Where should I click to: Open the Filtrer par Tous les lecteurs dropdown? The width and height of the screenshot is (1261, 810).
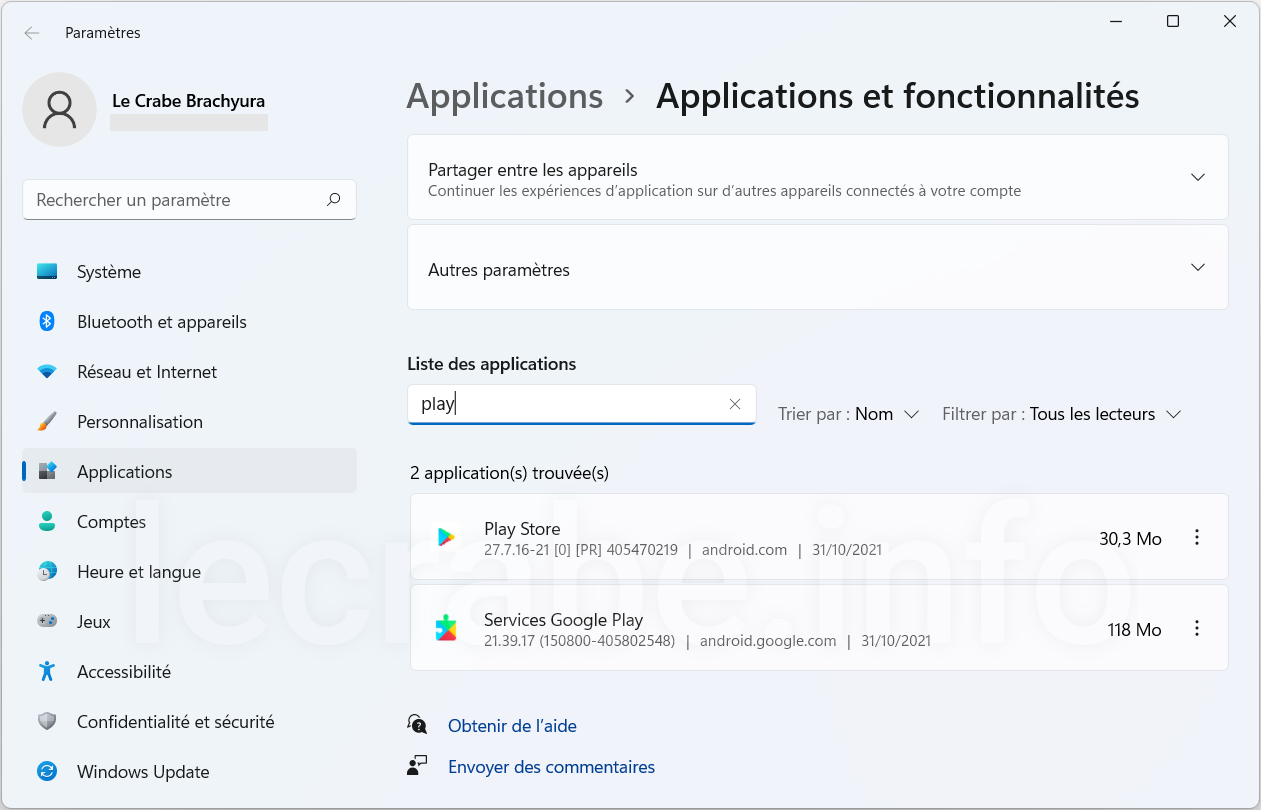[1062, 414]
